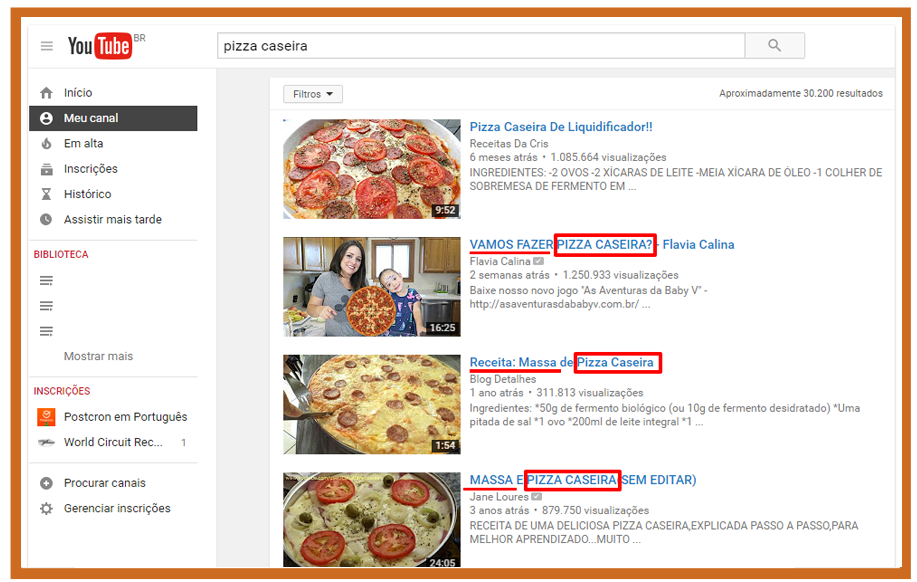Click the Procurar canais plus icon
This screenshot has width=917, height=582.
coord(46,484)
